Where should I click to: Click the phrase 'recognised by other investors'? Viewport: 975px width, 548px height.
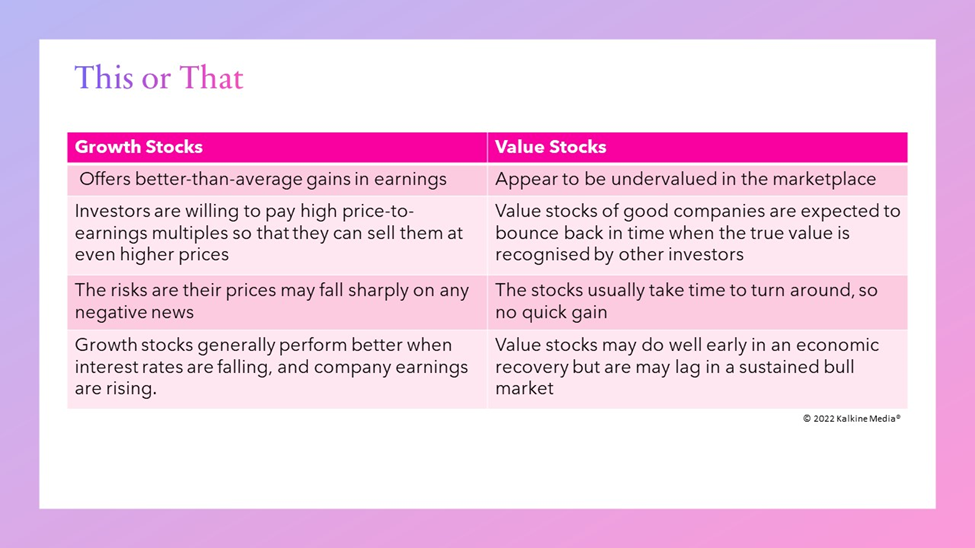point(619,254)
